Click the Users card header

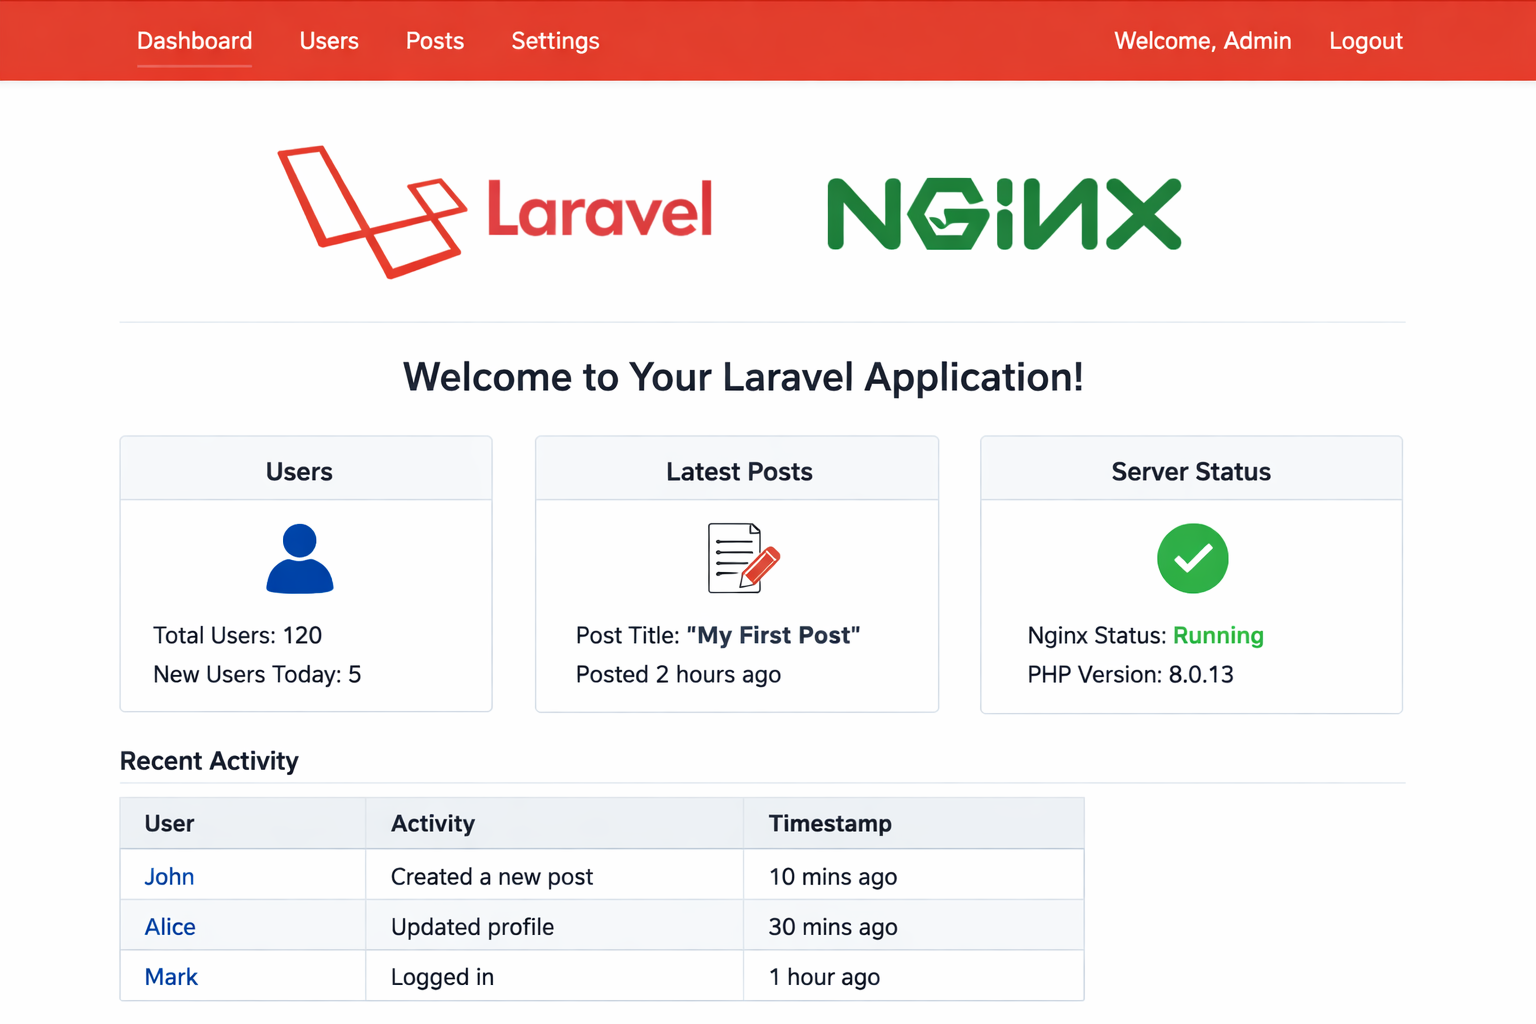[x=299, y=471]
